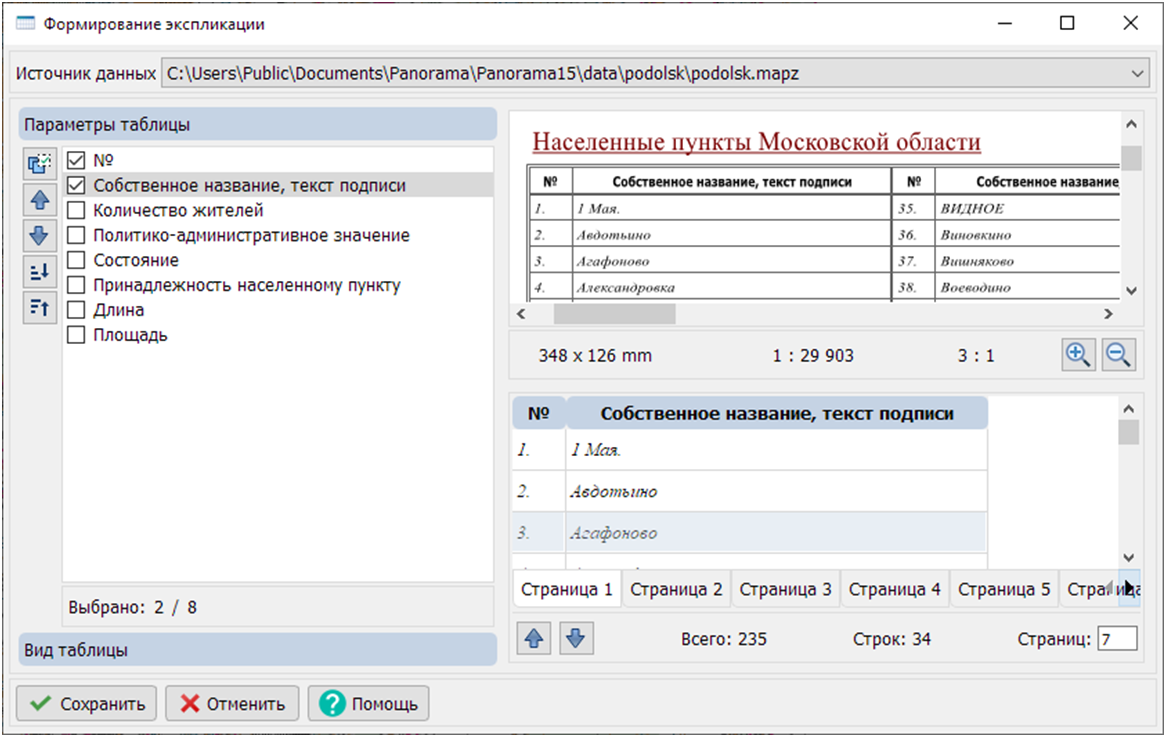Open help via the Помощь button
This screenshot has height=737, width=1166.
click(369, 703)
